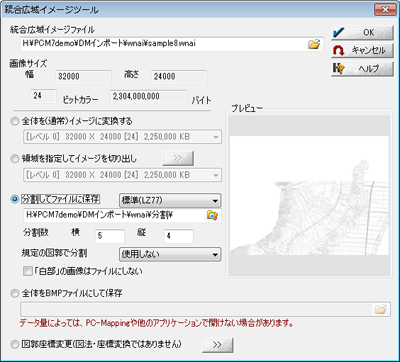Click the 縦 split count field
Screen dimensions: 400x362
(179, 236)
